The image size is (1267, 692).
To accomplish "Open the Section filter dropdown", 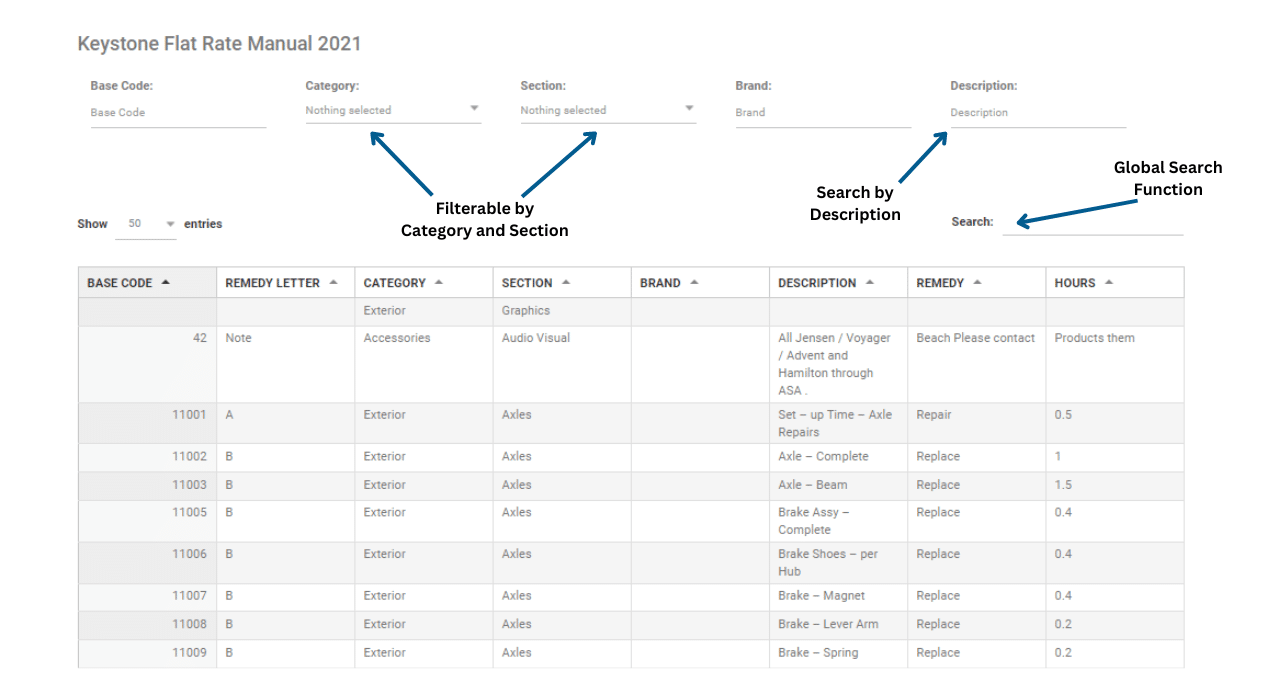I will pyautogui.click(x=608, y=110).
